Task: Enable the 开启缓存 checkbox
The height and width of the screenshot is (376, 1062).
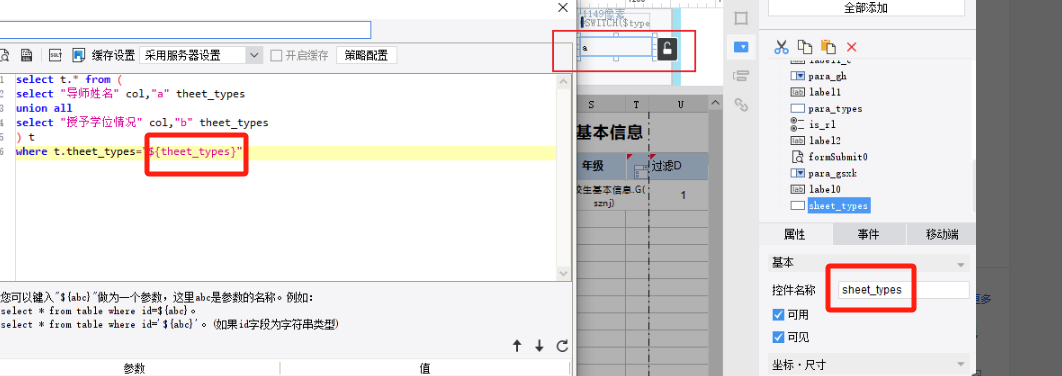Action: [276, 56]
